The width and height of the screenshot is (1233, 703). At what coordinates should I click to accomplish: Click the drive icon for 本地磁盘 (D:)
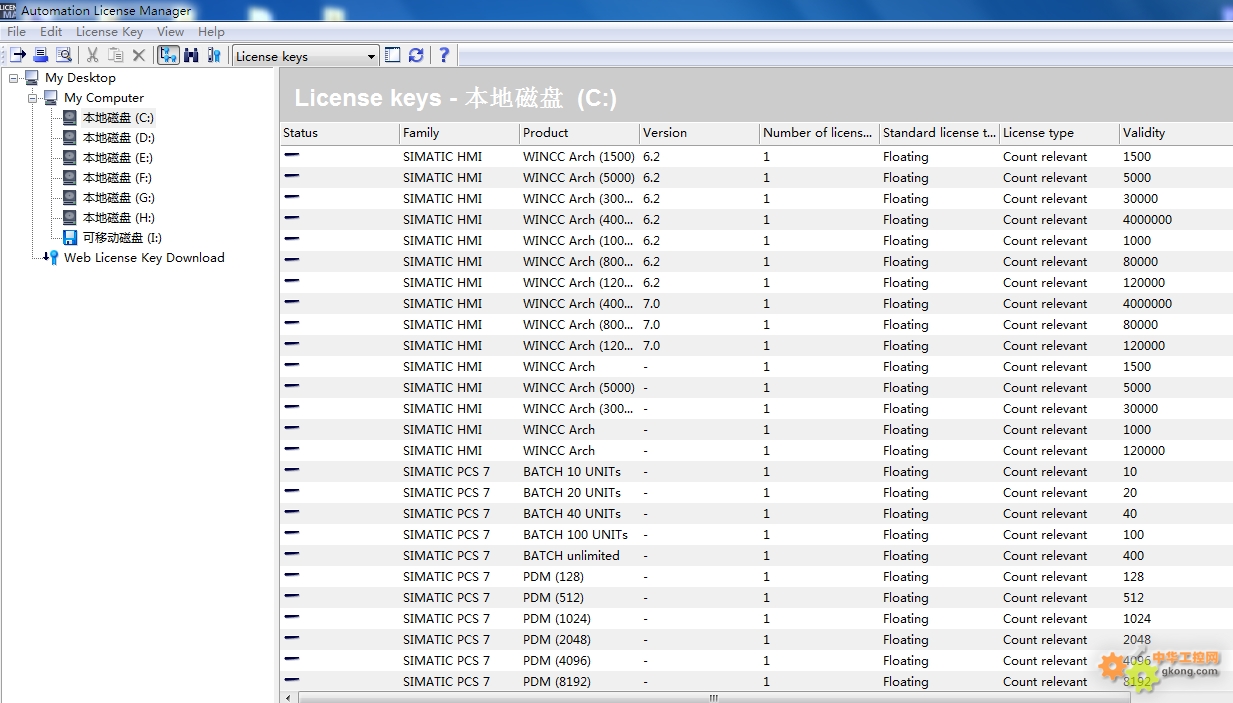[x=70, y=138]
